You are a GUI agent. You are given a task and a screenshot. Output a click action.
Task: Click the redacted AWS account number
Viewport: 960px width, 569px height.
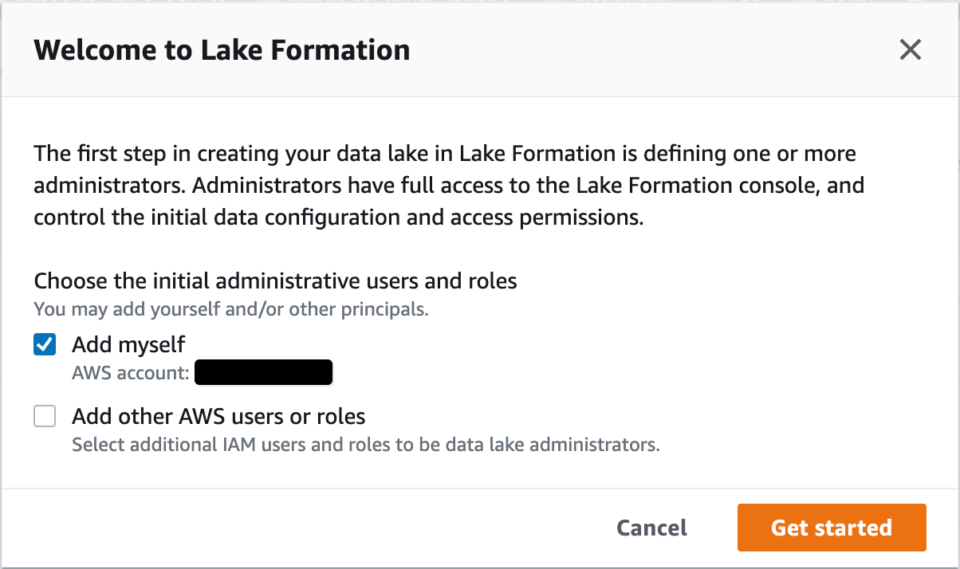pos(264,374)
